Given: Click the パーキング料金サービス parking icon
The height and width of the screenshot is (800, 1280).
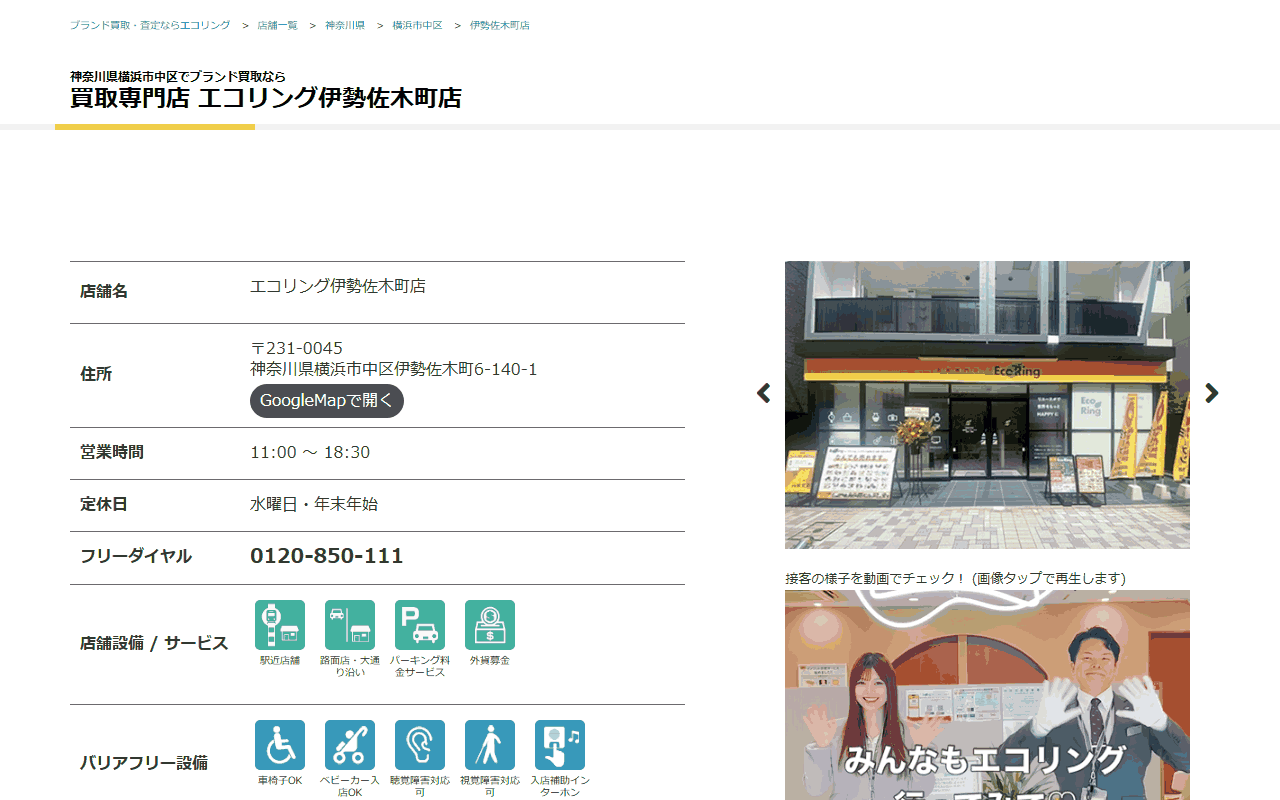Looking at the screenshot, I should tap(420, 625).
